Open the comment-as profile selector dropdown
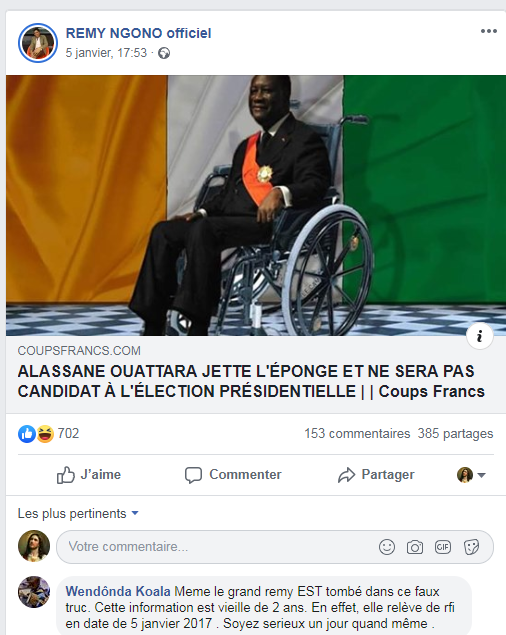506x635 pixels. pos(472,475)
